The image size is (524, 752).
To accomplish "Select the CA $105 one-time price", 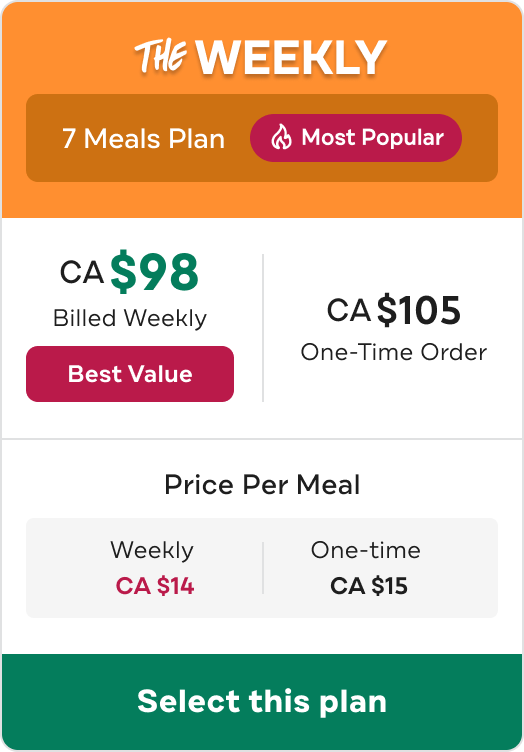I will 394,310.
